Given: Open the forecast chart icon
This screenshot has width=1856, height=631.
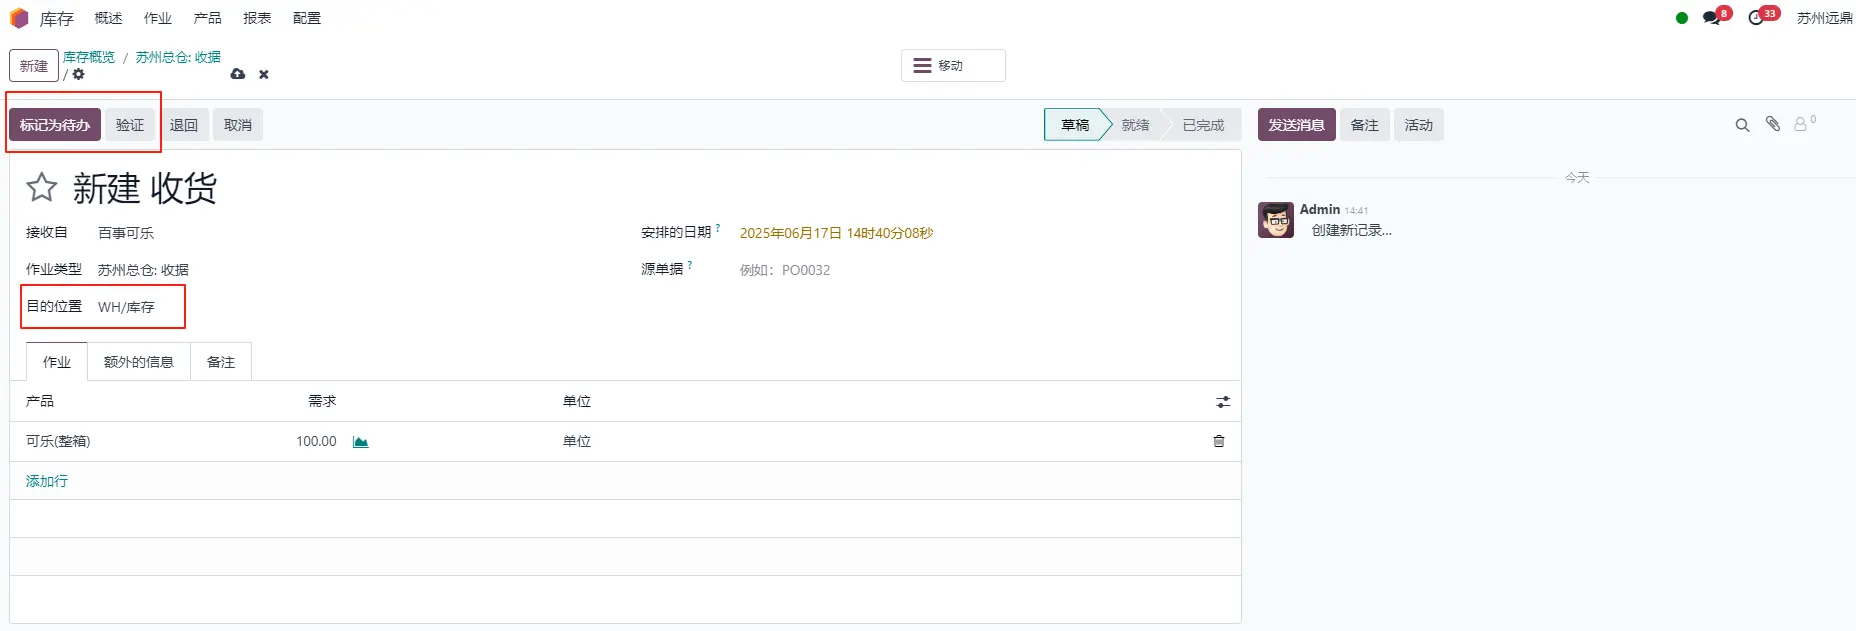Looking at the screenshot, I should click(x=361, y=442).
